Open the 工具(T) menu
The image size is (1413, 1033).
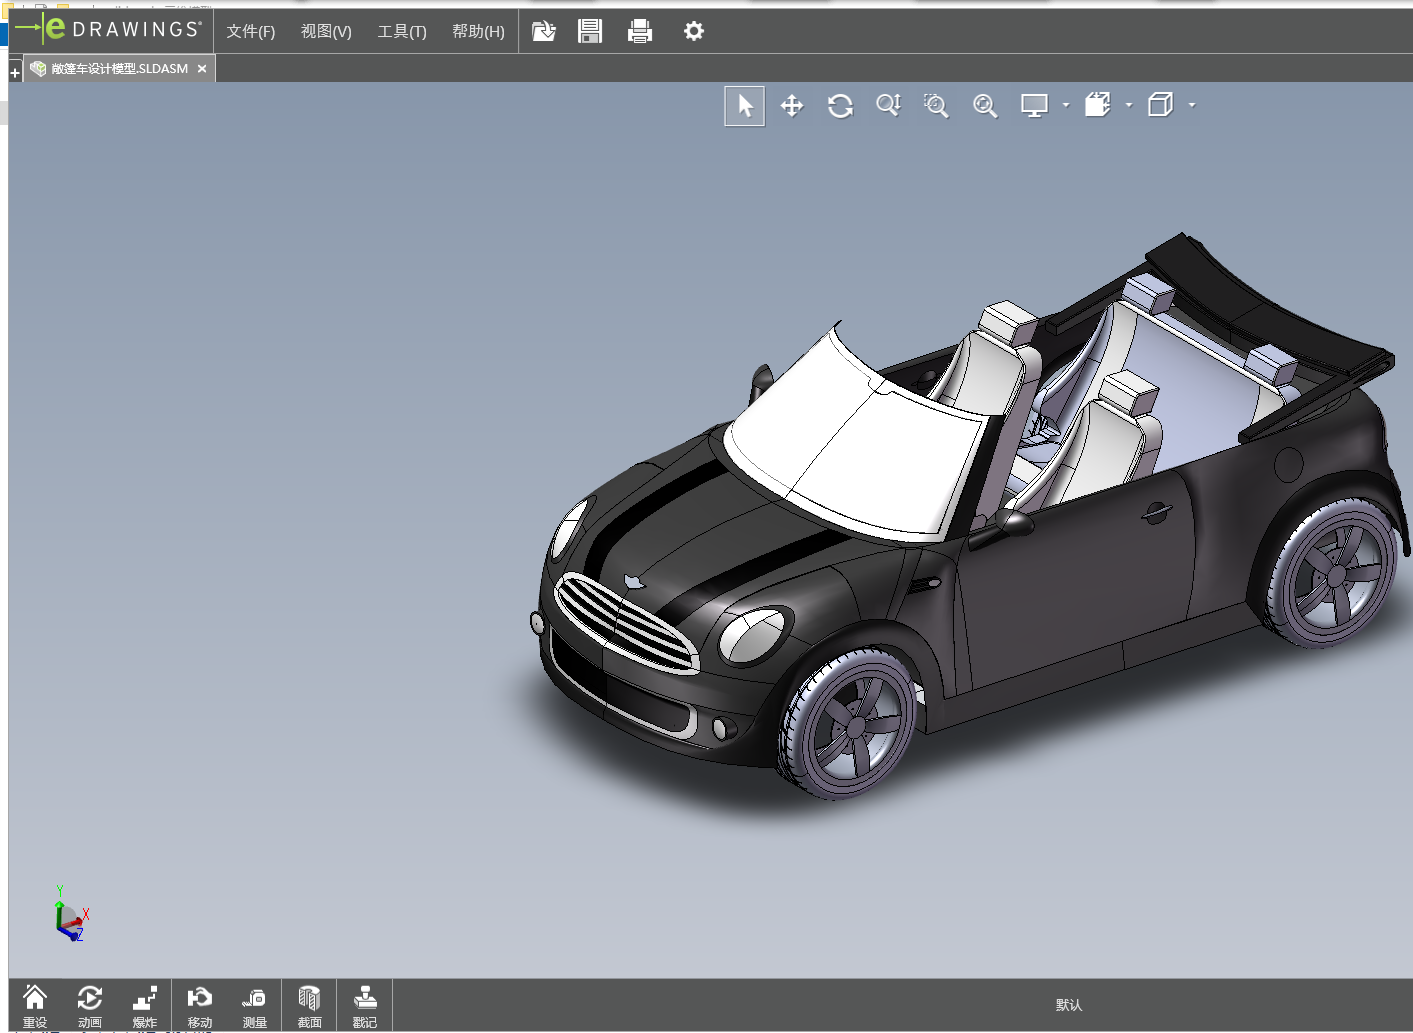[x=401, y=32]
